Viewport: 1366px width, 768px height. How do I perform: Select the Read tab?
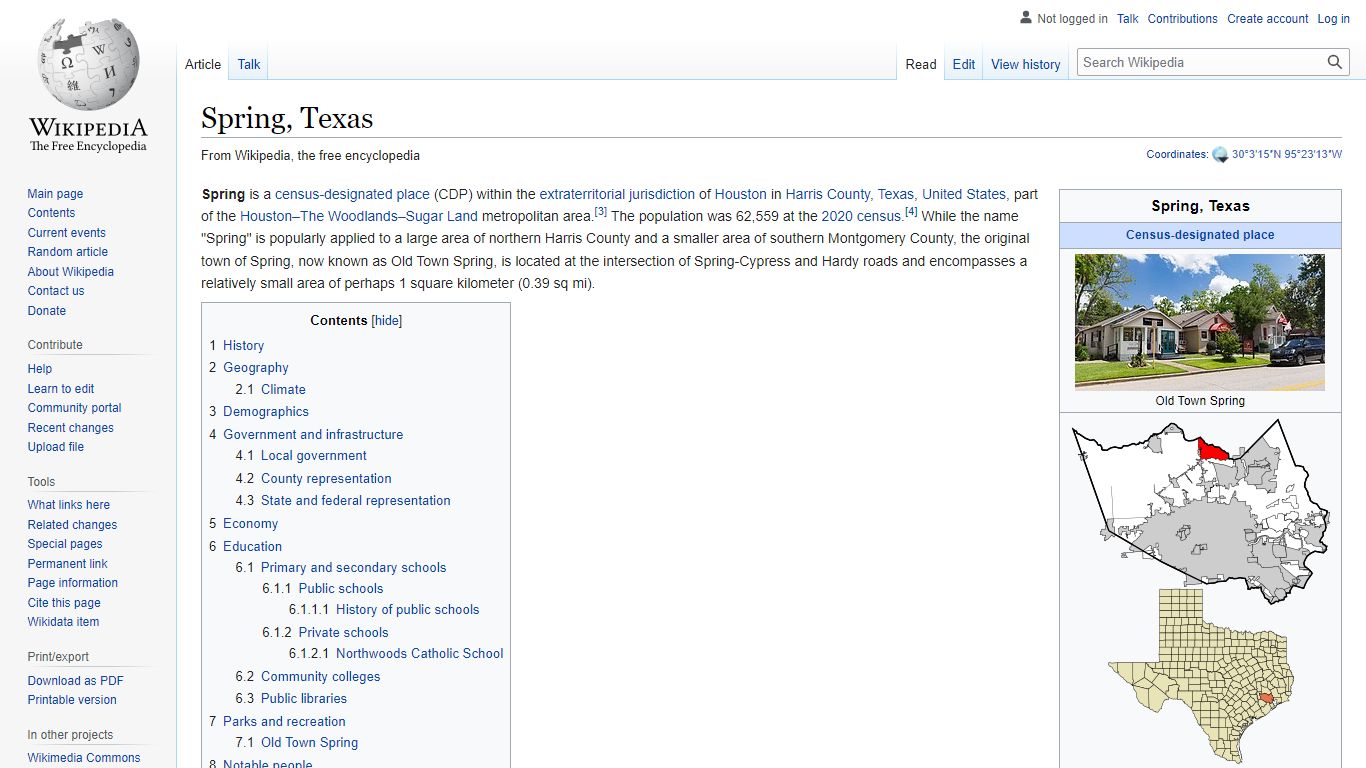[x=921, y=64]
